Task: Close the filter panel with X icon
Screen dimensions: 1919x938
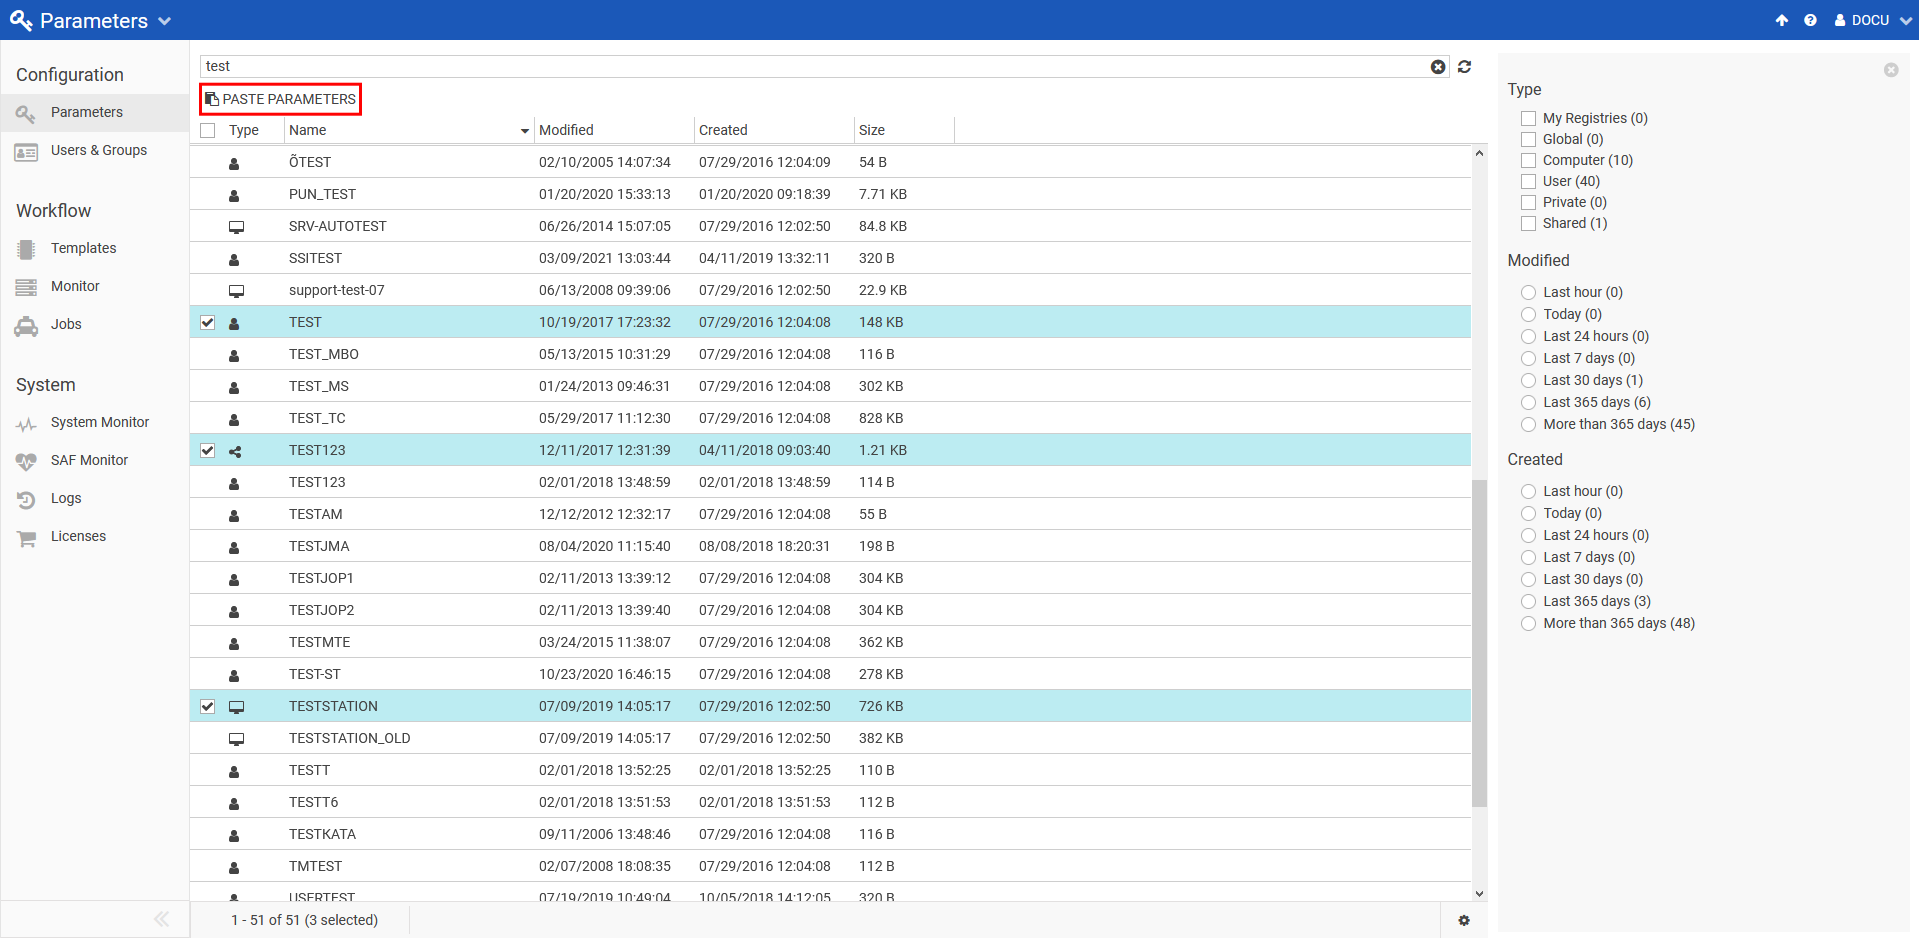Action: (1890, 70)
